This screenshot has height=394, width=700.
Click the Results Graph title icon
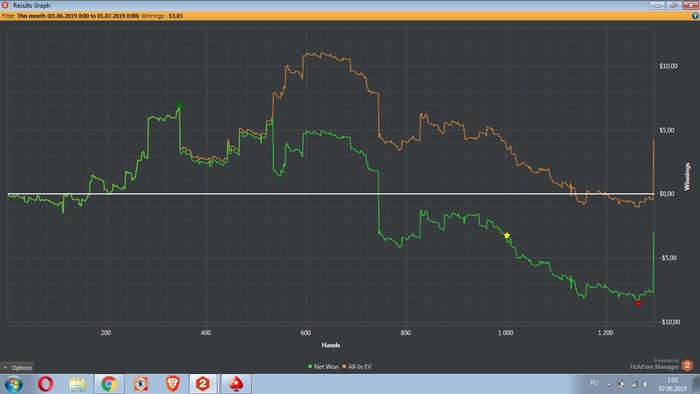5,5
